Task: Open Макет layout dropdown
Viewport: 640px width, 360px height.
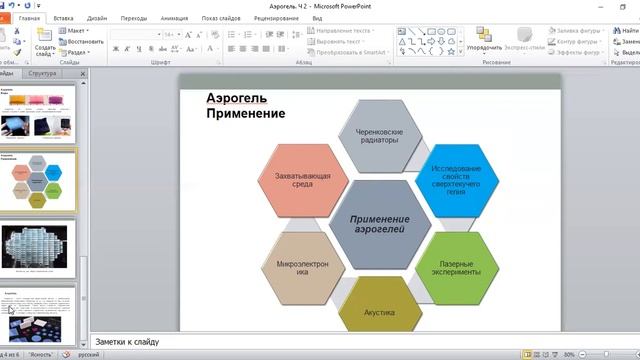Action: tap(74, 31)
